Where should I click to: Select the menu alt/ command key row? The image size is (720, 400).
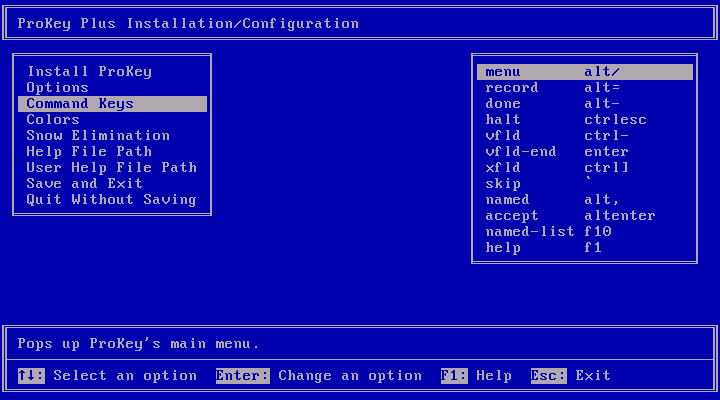coord(585,72)
